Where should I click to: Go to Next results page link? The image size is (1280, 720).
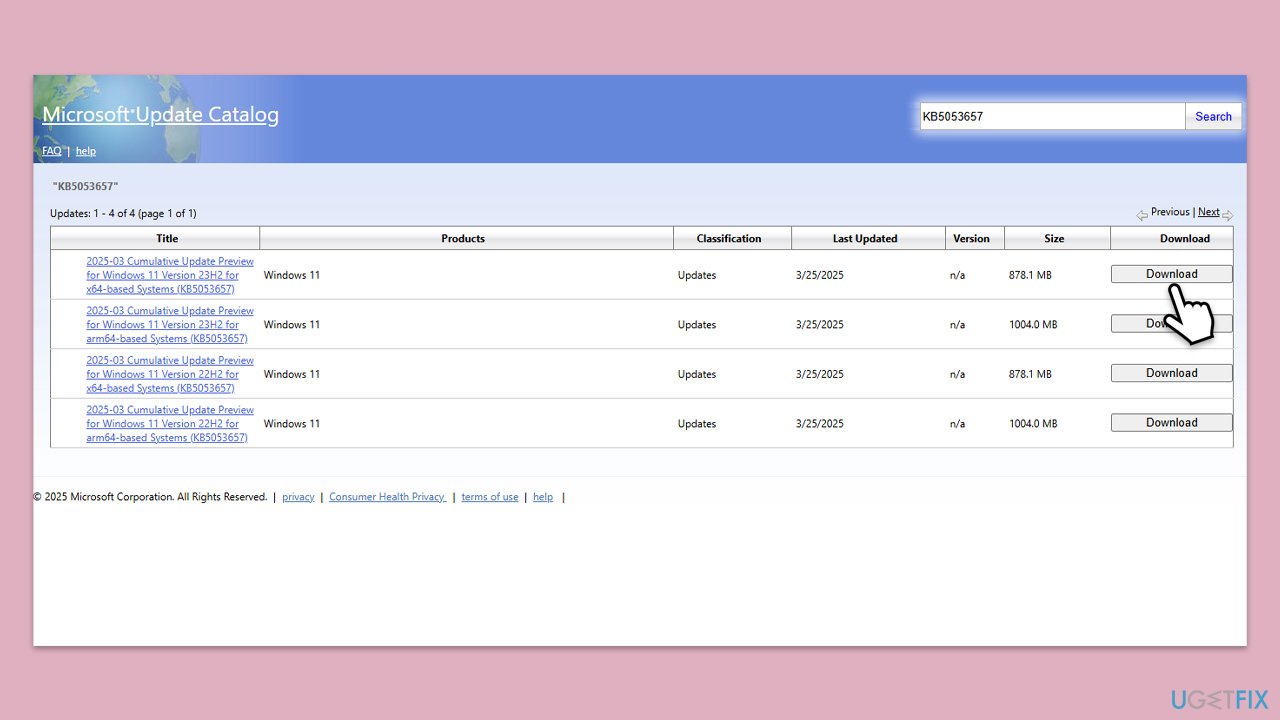pos(1208,212)
